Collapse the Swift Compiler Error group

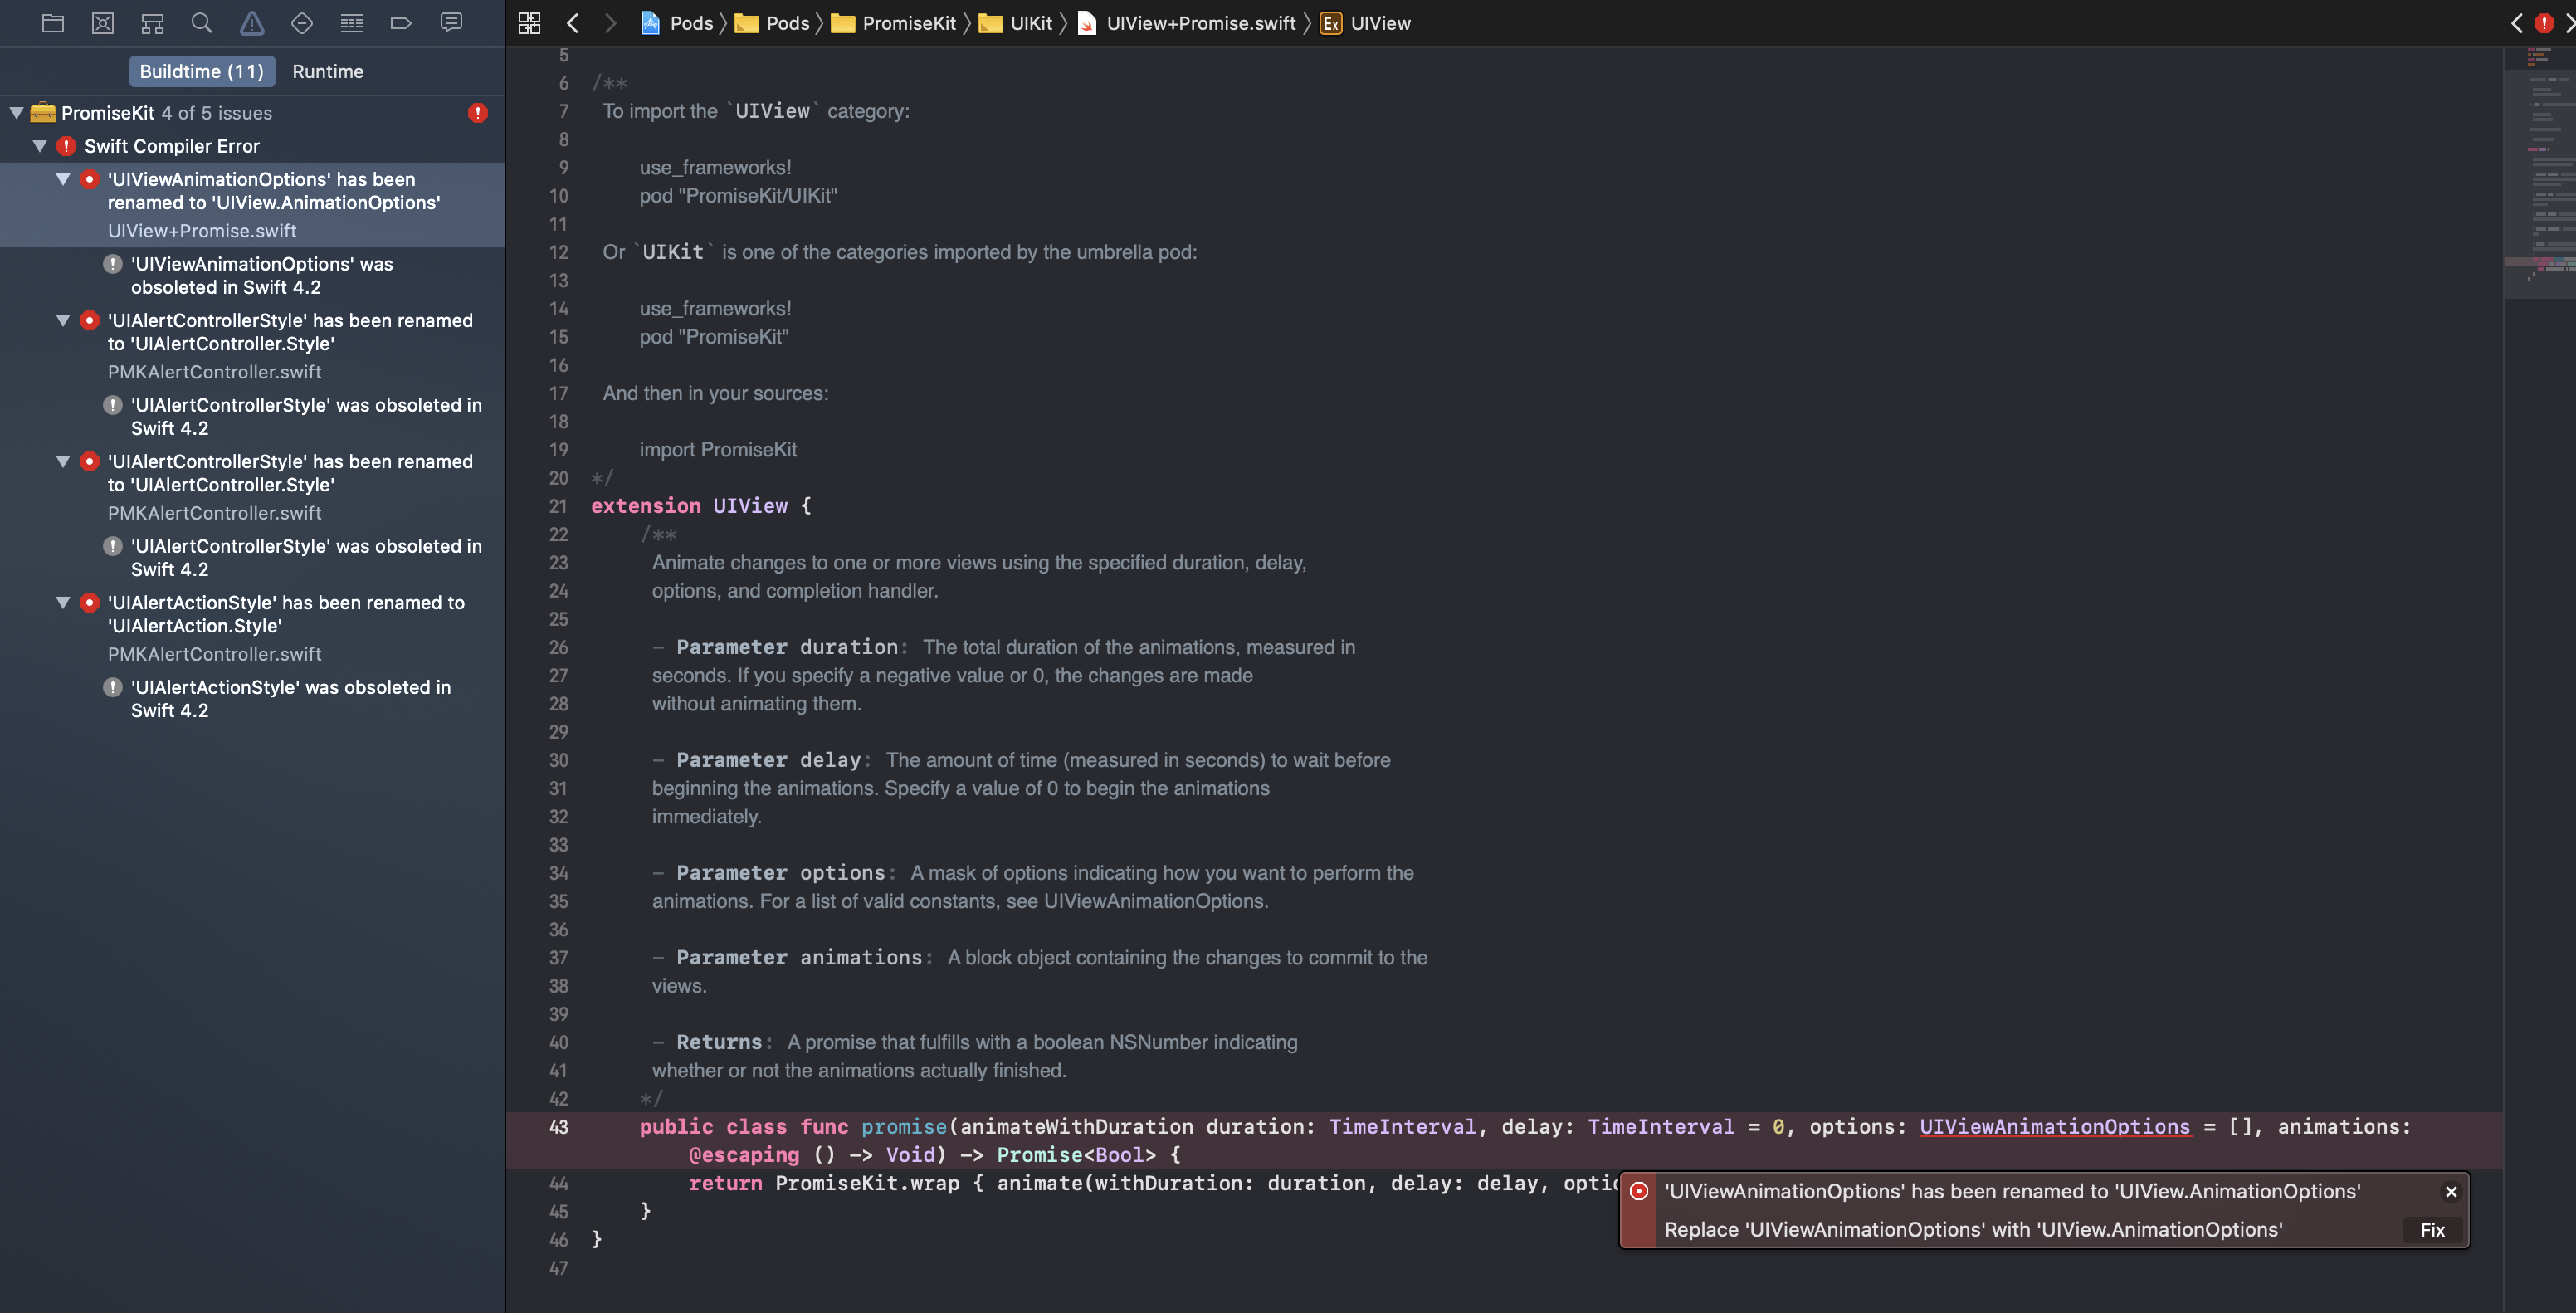coord(40,146)
